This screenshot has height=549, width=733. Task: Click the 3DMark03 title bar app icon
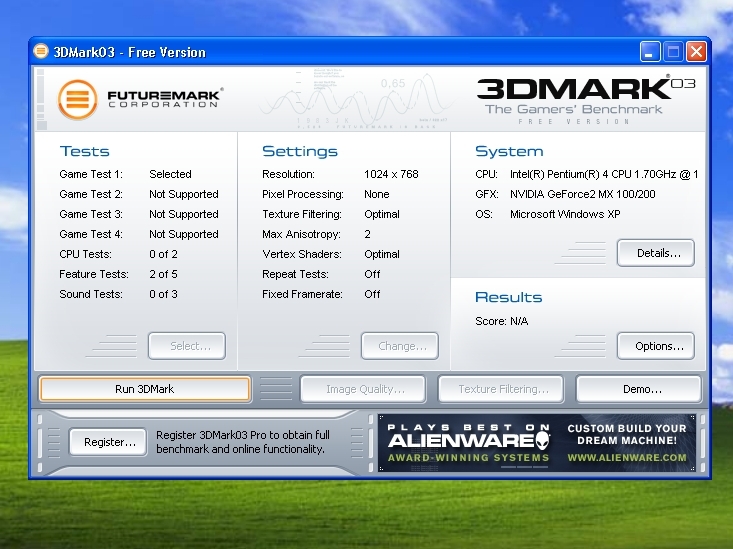[x=41, y=51]
